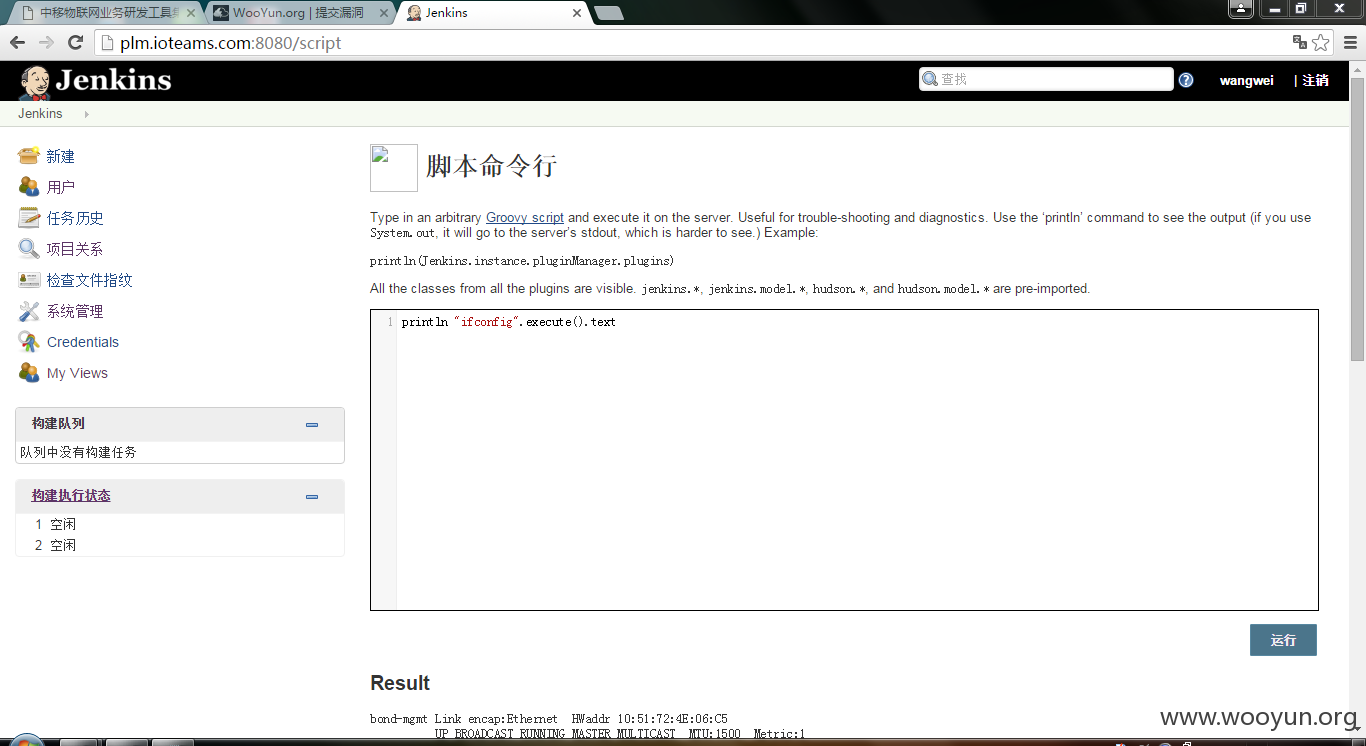Click the 注销 logout link
Viewport: 1366px width, 746px height.
pyautogui.click(x=1315, y=80)
